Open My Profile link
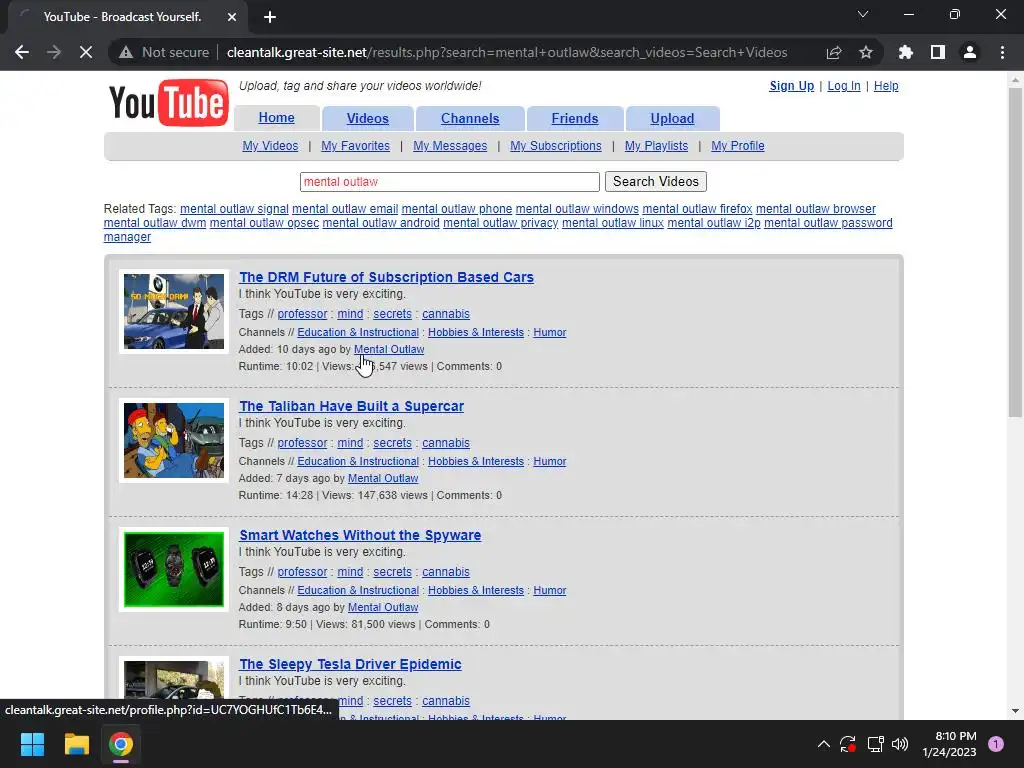This screenshot has width=1024, height=768. [x=738, y=146]
